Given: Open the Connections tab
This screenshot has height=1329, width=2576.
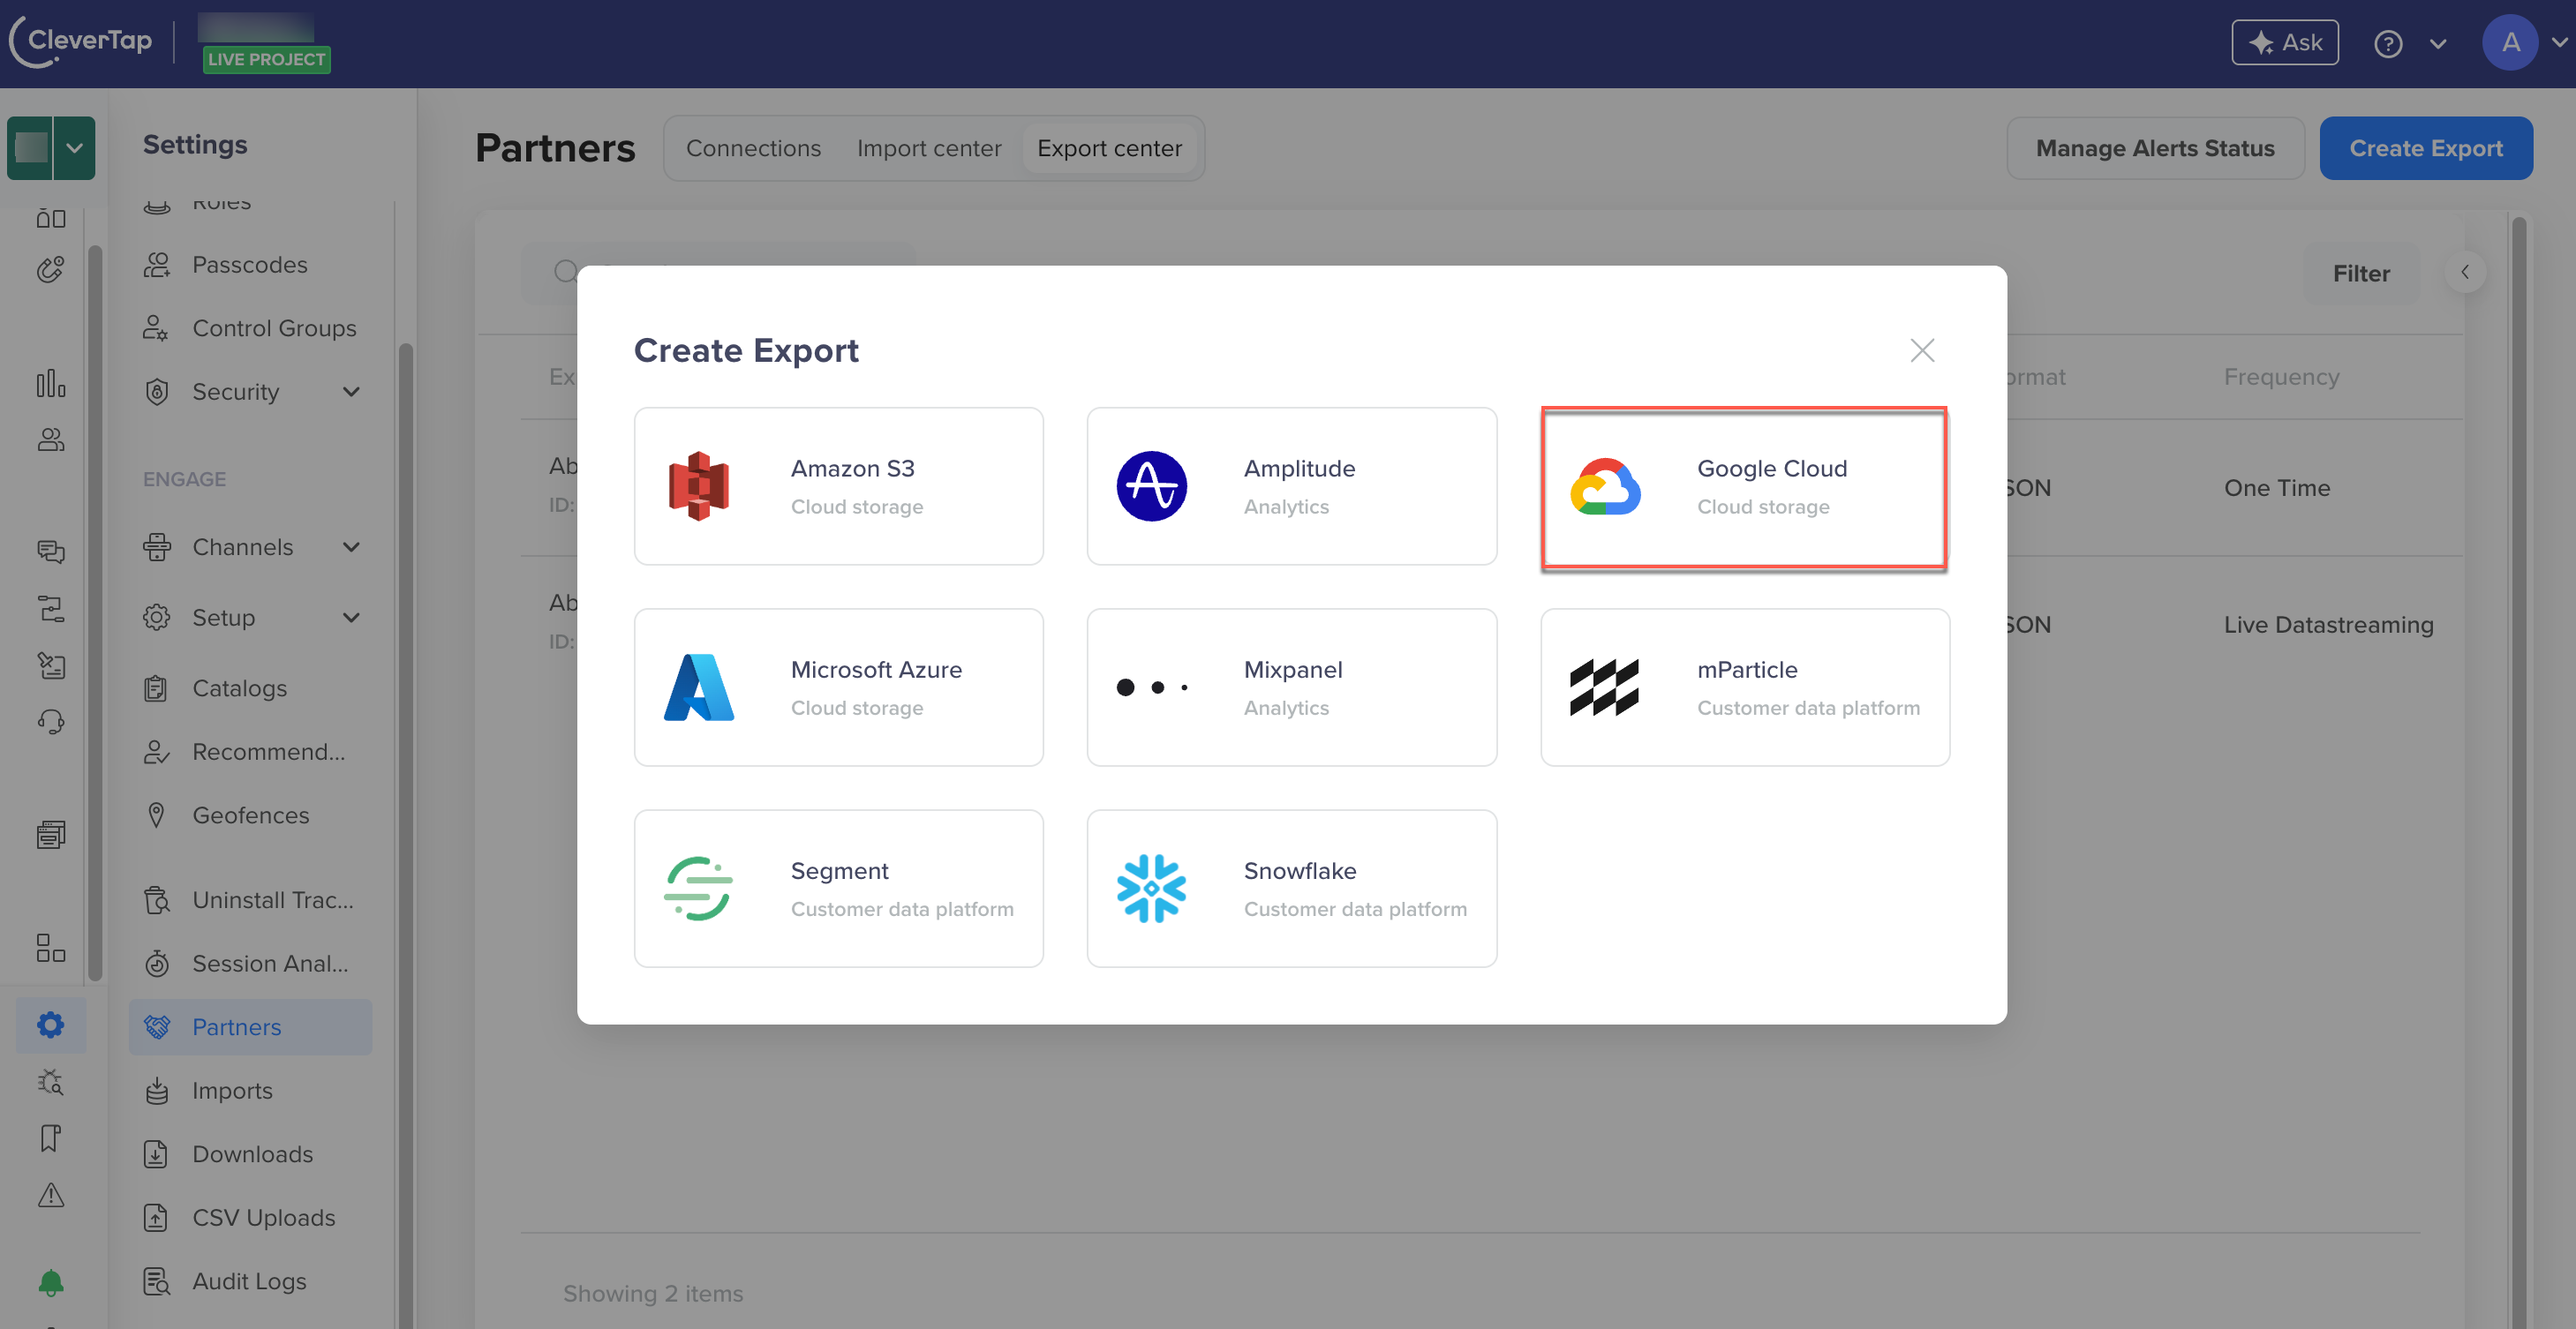Looking at the screenshot, I should pos(753,148).
